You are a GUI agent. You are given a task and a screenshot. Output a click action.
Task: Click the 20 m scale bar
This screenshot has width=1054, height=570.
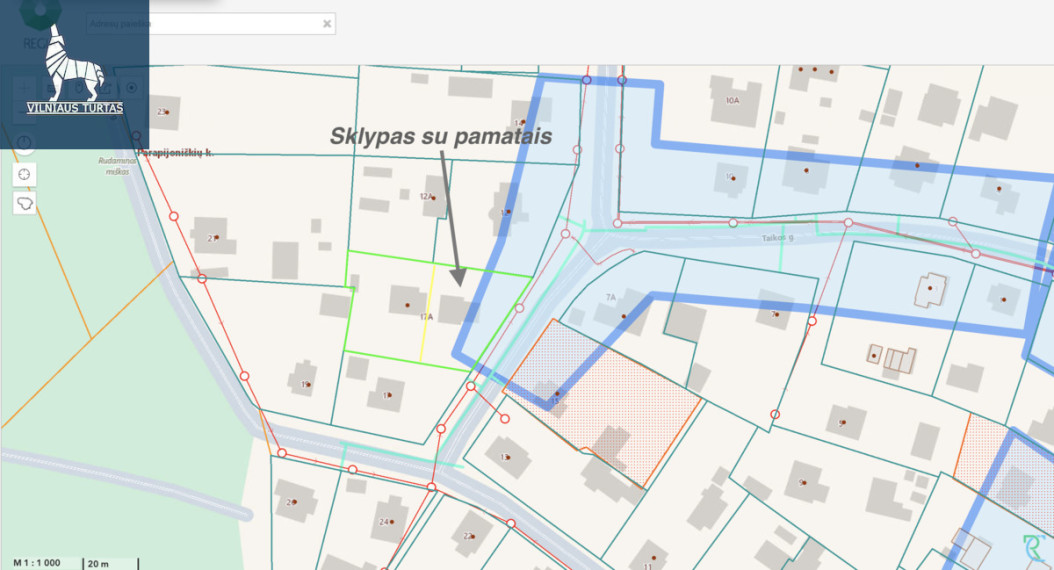[111, 563]
